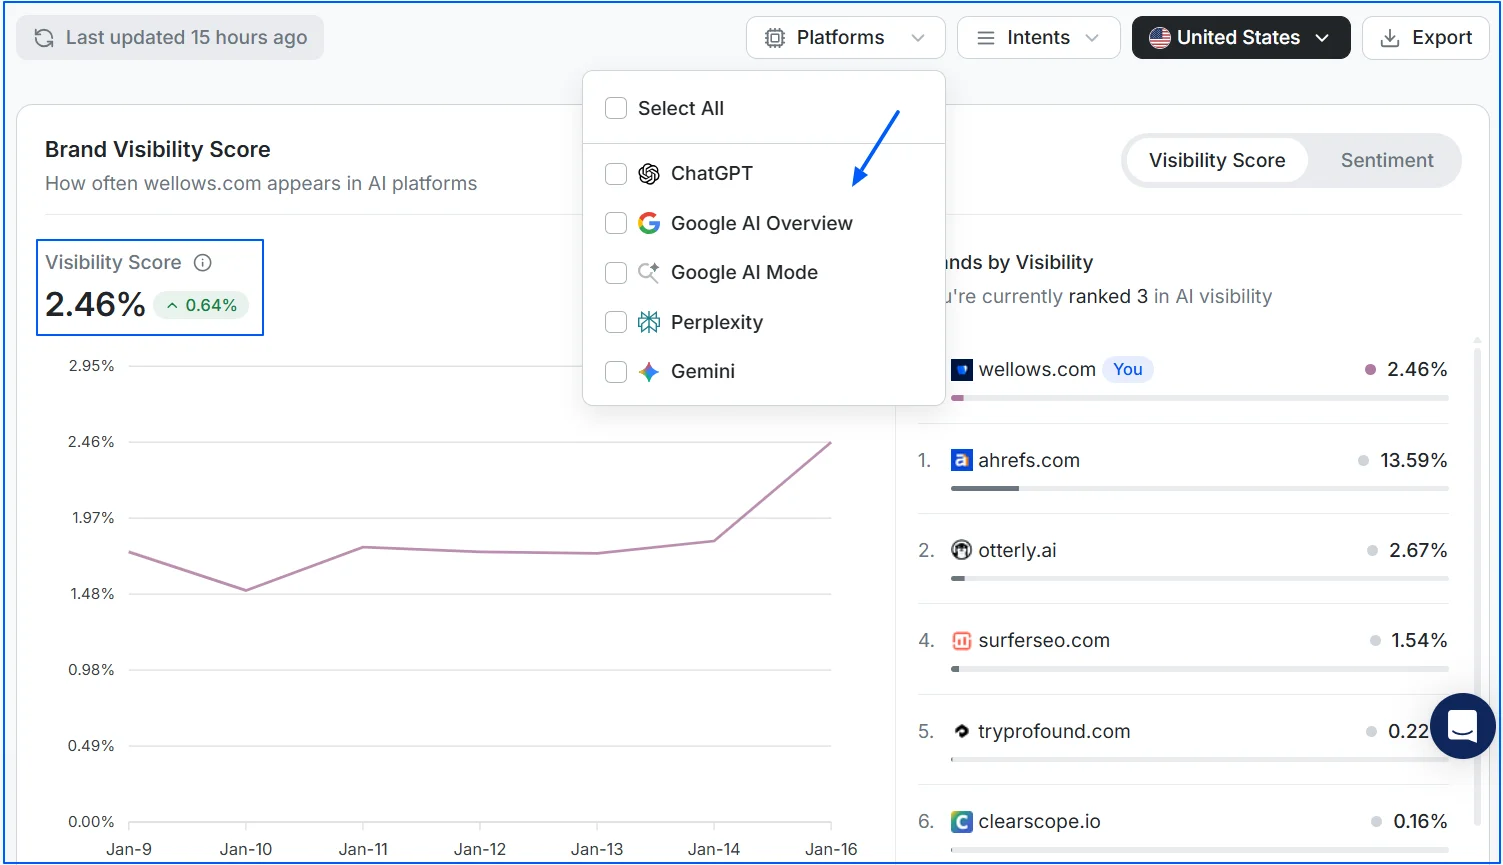This screenshot has width=1503, height=865.
Task: Switch to the Visibility Score tab
Action: point(1217,160)
